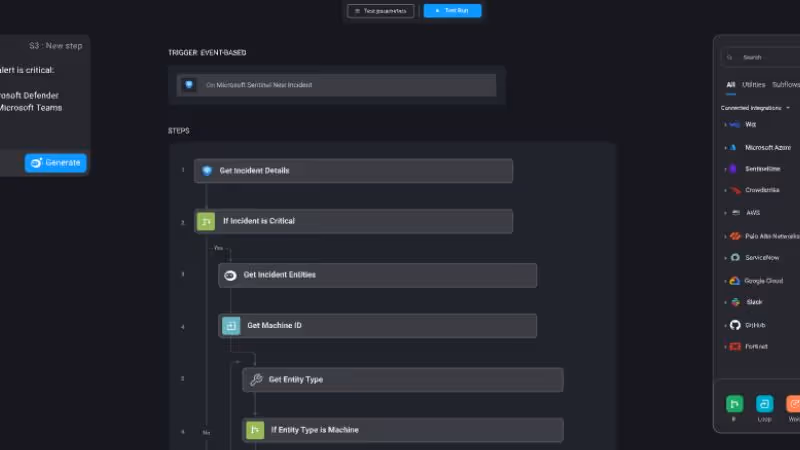The width and height of the screenshot is (800, 450).
Task: Click the SentinelOne purple icon
Action: click(x=733, y=169)
